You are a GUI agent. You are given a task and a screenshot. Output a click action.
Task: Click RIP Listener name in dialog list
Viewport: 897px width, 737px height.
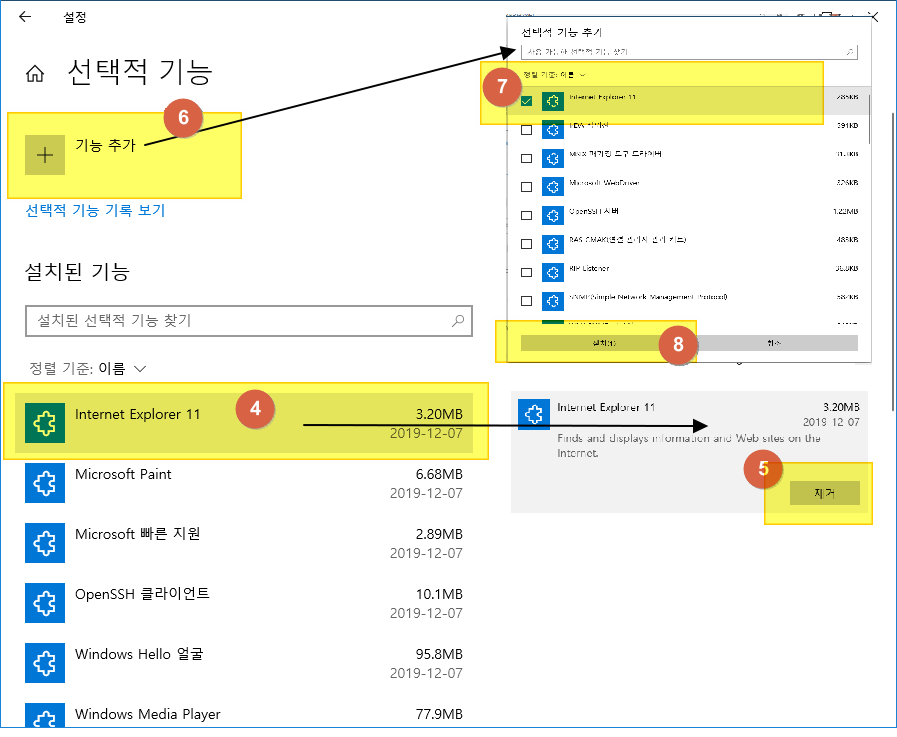pyautogui.click(x=589, y=268)
